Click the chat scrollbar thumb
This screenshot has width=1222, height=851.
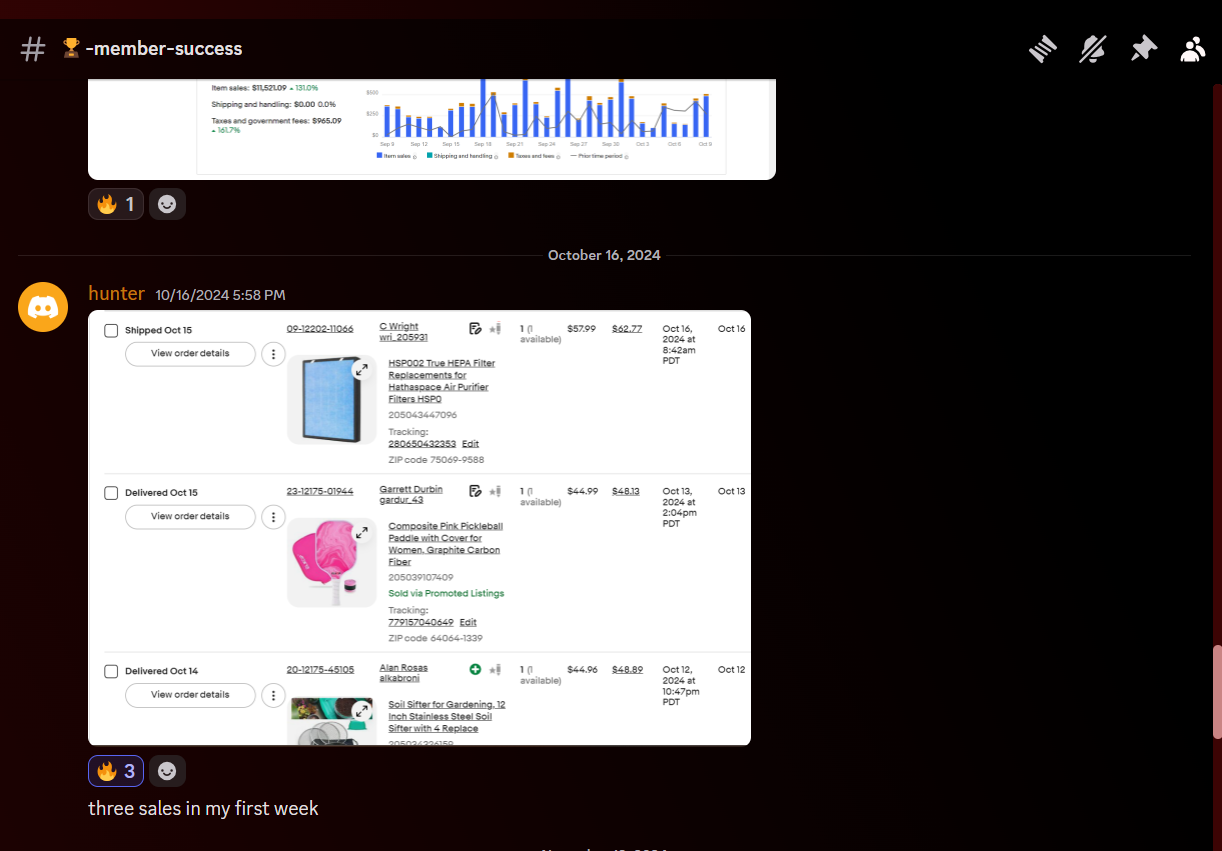(1216, 692)
